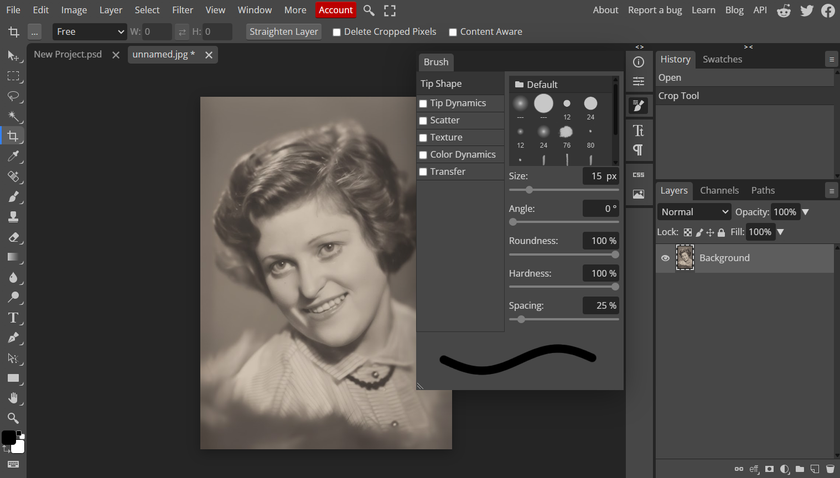Expand the Fill slider arrow
The image size is (840, 478).
coord(781,232)
